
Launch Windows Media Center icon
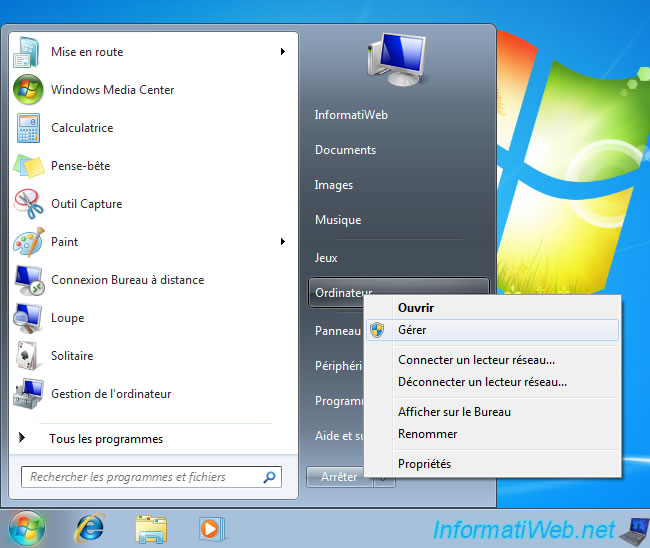click(x=28, y=90)
